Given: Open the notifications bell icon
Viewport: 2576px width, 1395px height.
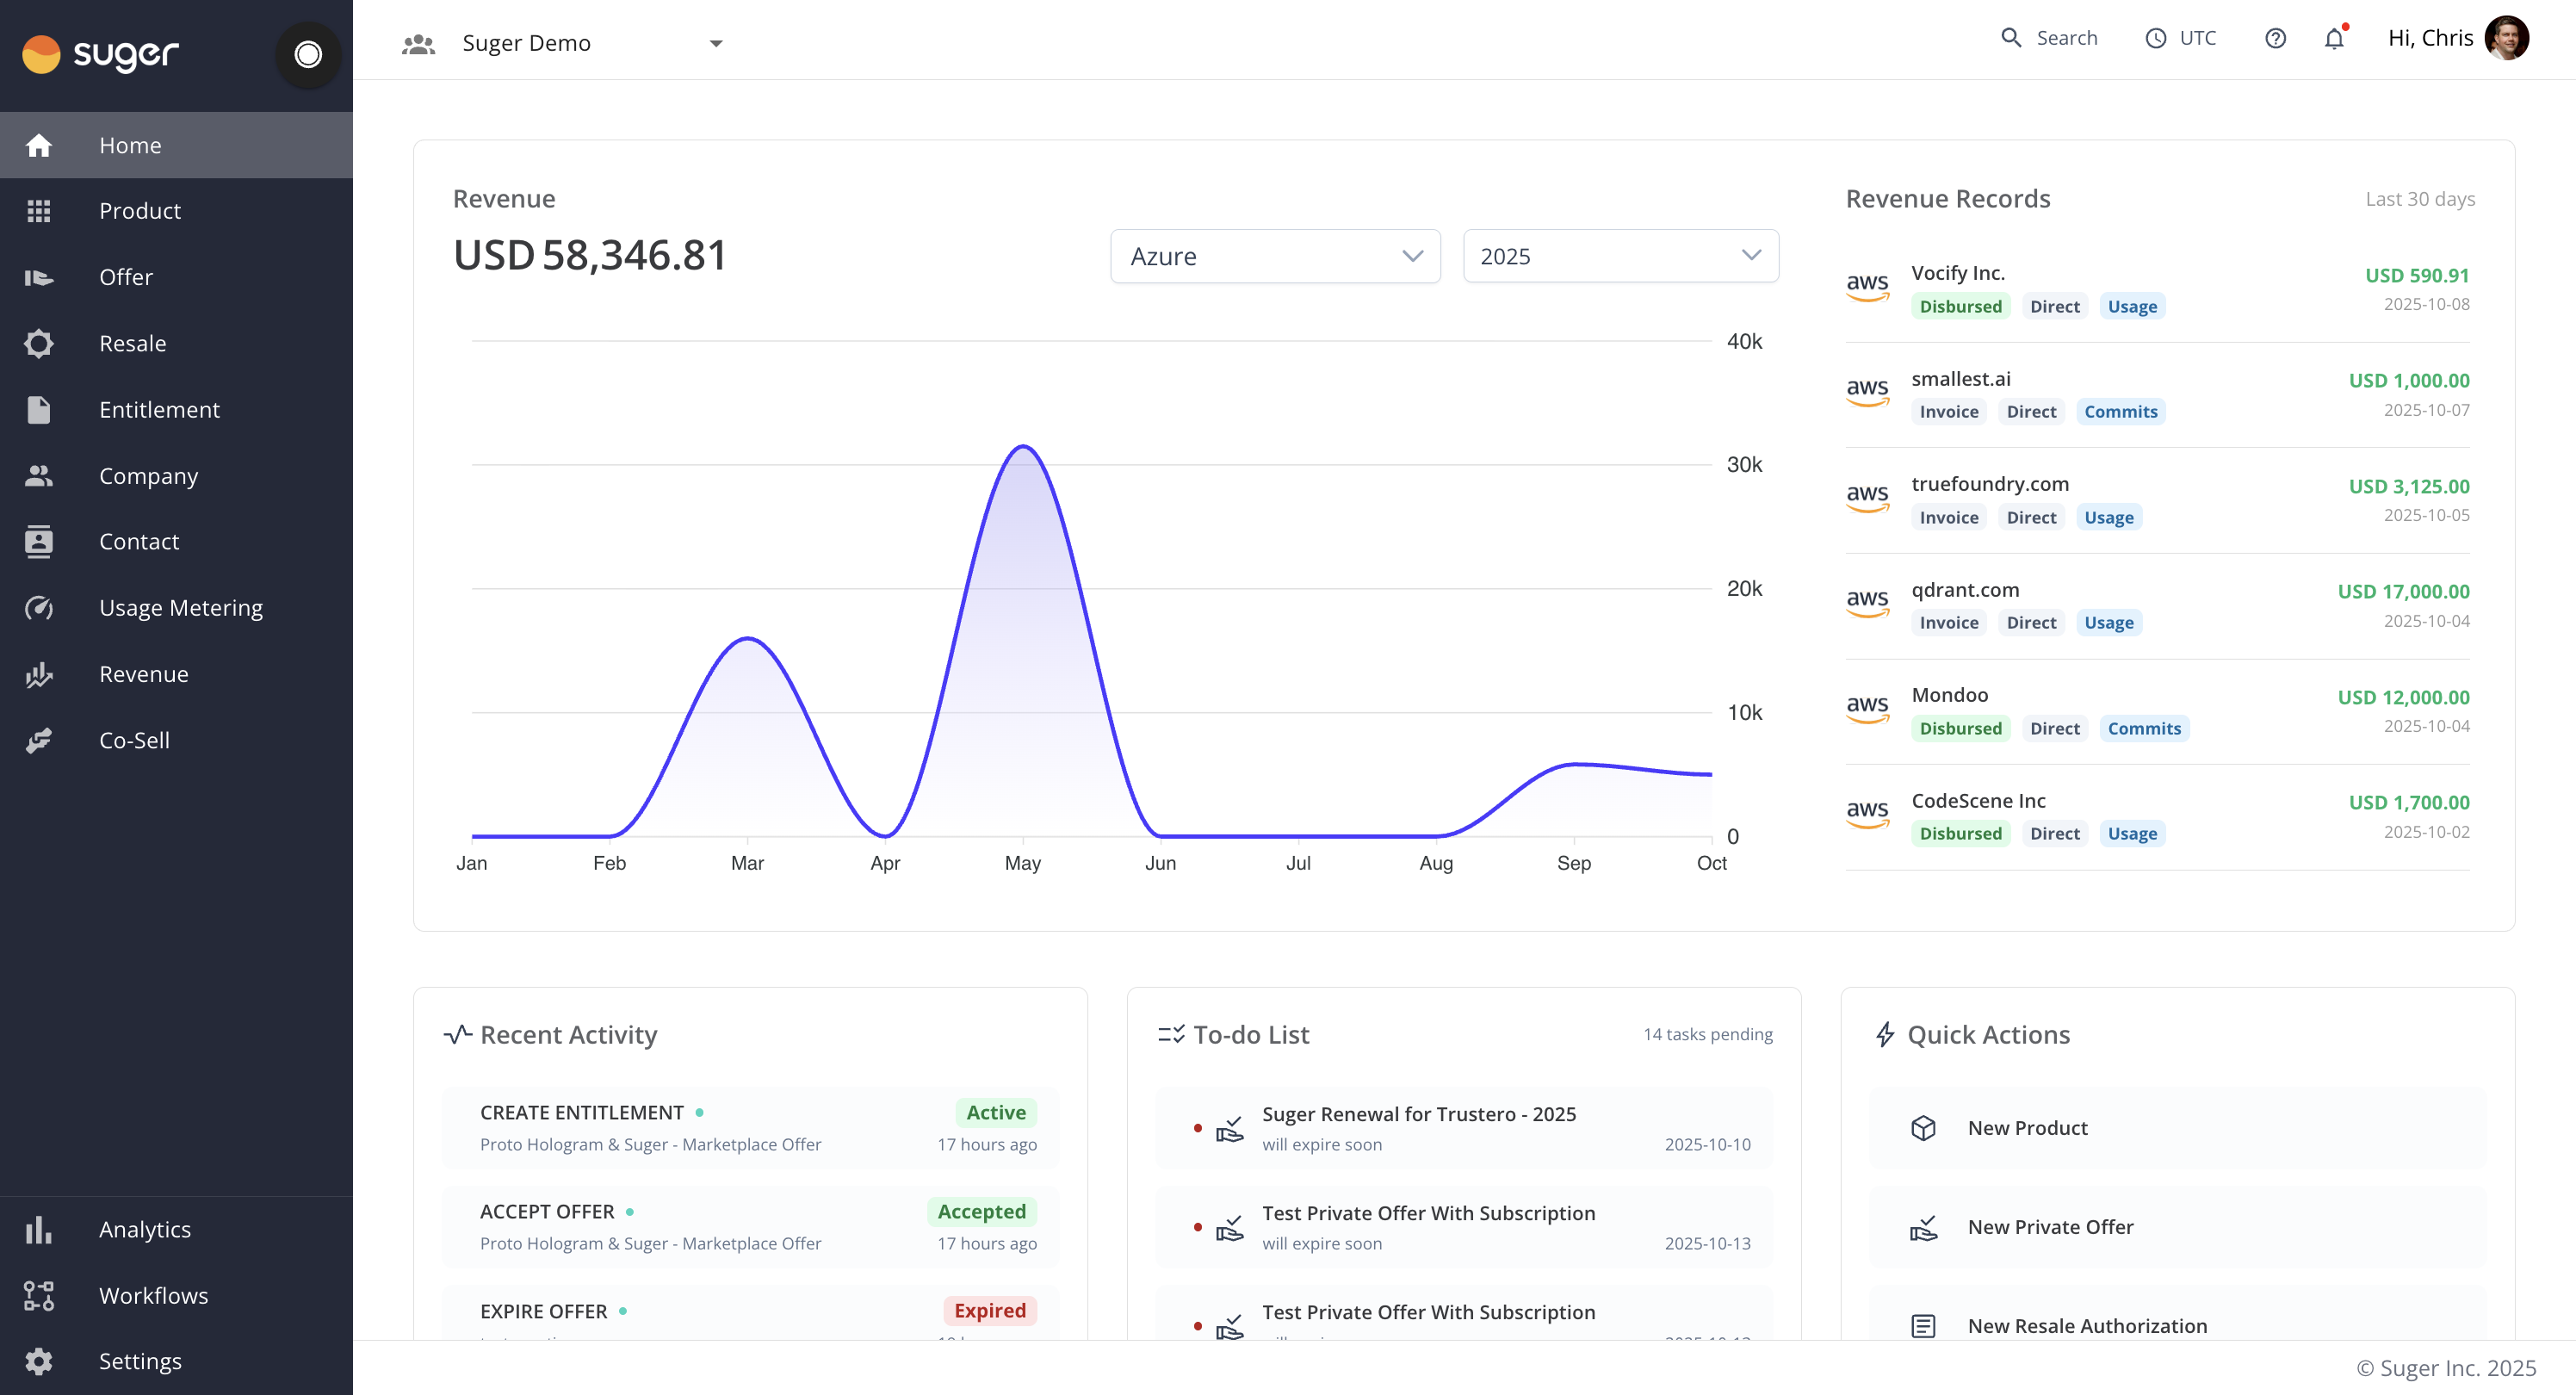Looking at the screenshot, I should [x=2334, y=39].
